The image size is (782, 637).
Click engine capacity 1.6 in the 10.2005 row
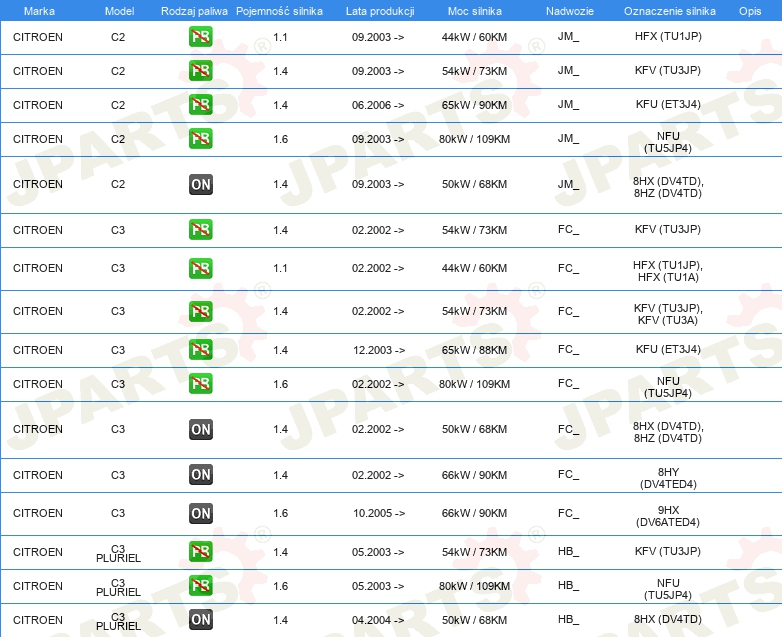point(280,513)
